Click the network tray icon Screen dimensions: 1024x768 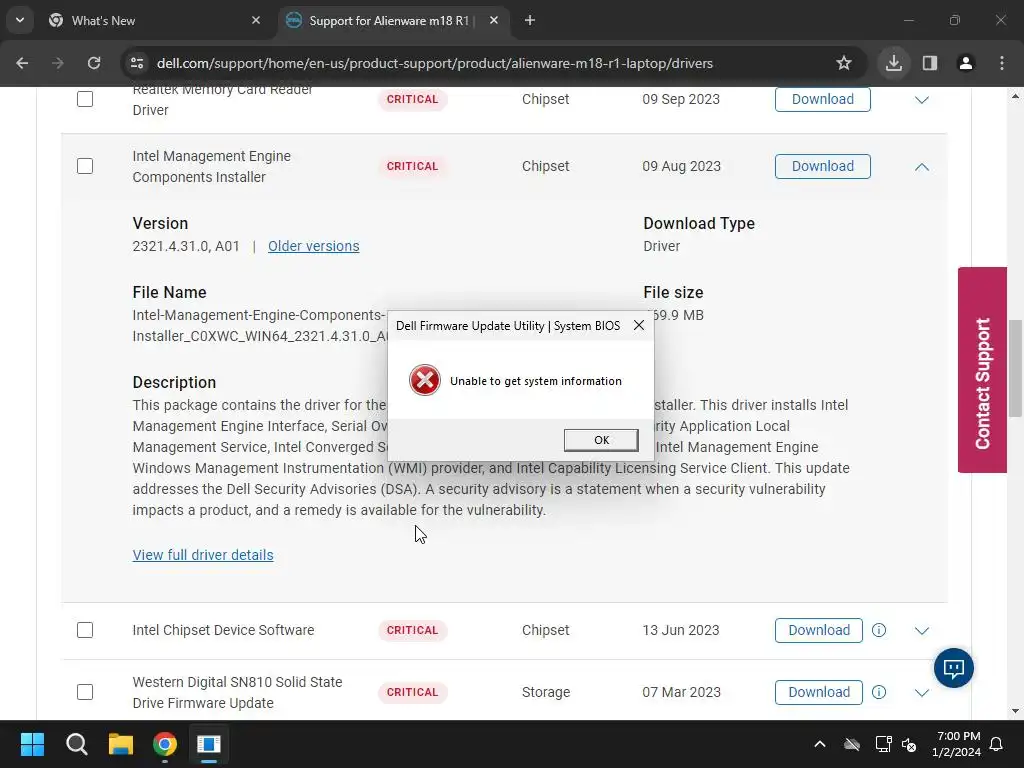point(883,744)
